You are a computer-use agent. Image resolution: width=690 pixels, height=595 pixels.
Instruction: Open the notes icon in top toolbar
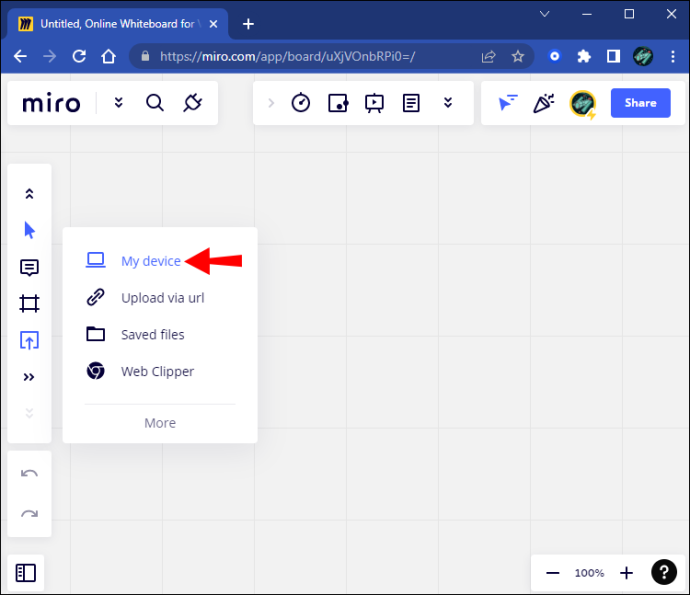point(411,103)
